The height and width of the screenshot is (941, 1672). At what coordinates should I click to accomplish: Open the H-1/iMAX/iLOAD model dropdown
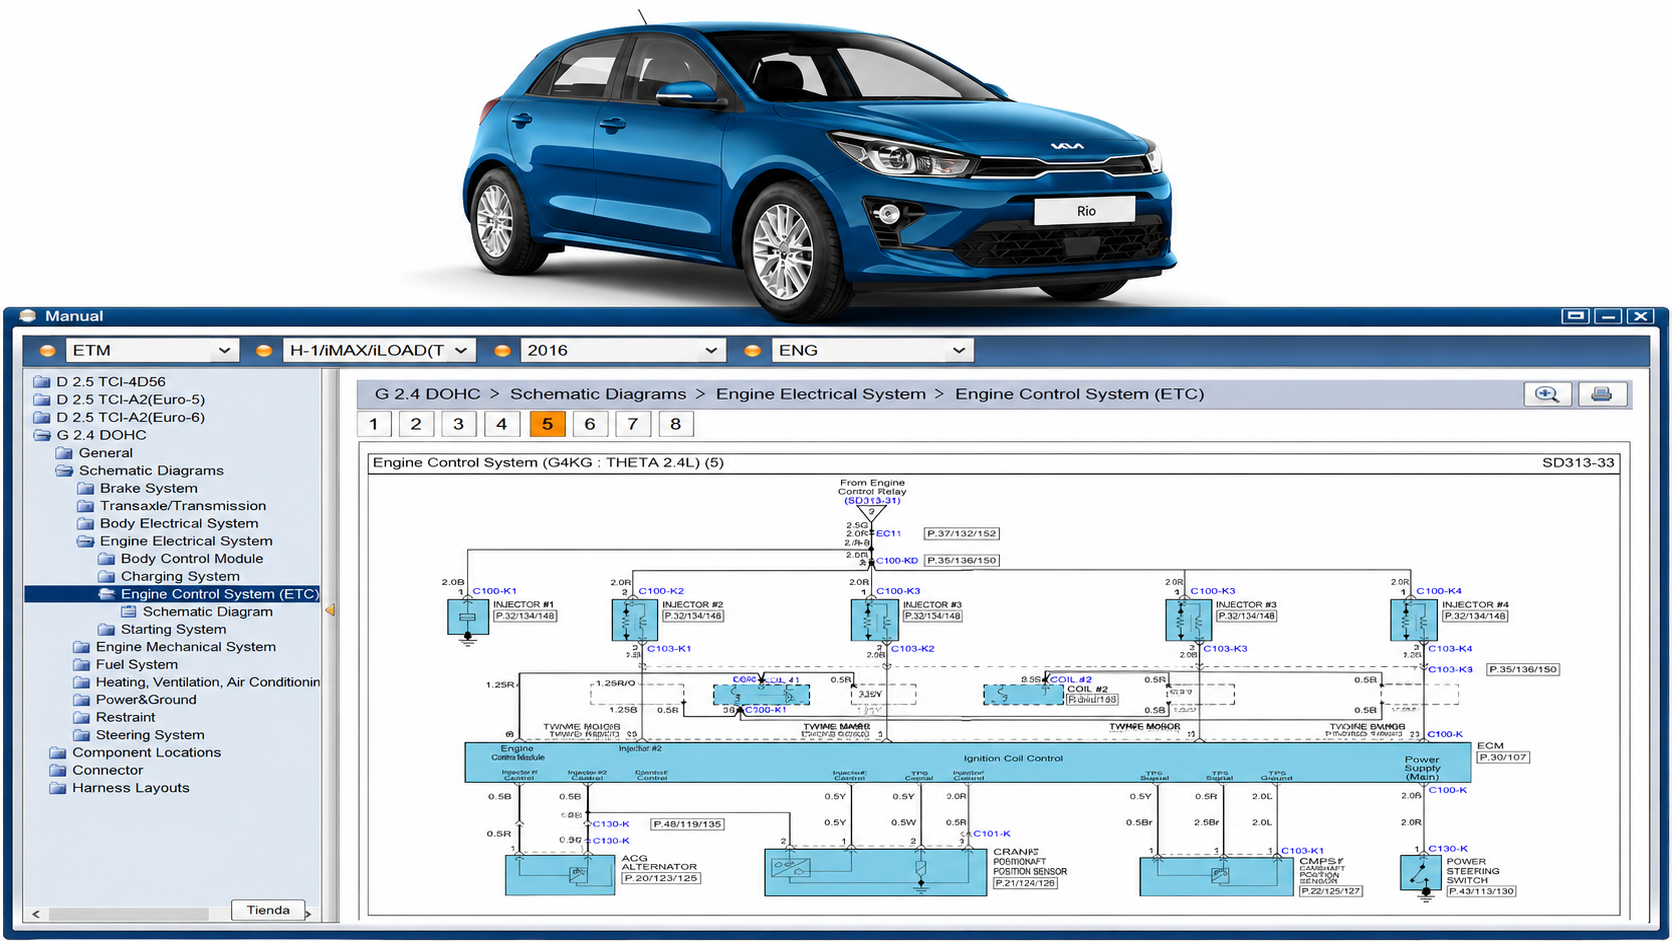click(x=378, y=351)
